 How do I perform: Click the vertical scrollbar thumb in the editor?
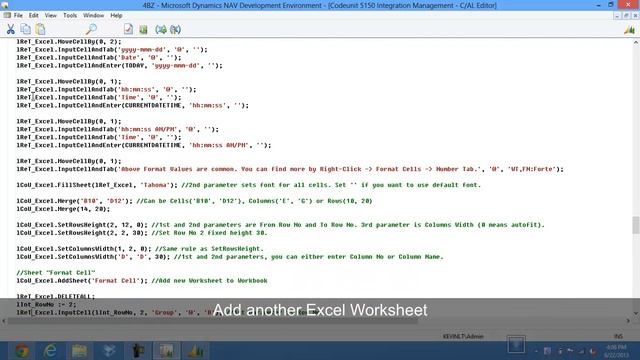636,225
